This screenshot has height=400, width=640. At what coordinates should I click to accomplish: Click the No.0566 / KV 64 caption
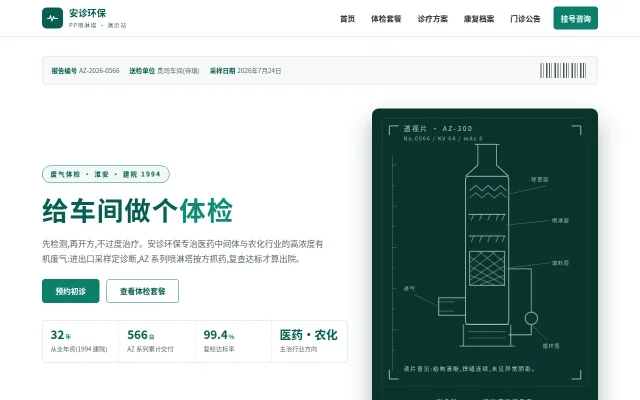pyautogui.click(x=443, y=139)
